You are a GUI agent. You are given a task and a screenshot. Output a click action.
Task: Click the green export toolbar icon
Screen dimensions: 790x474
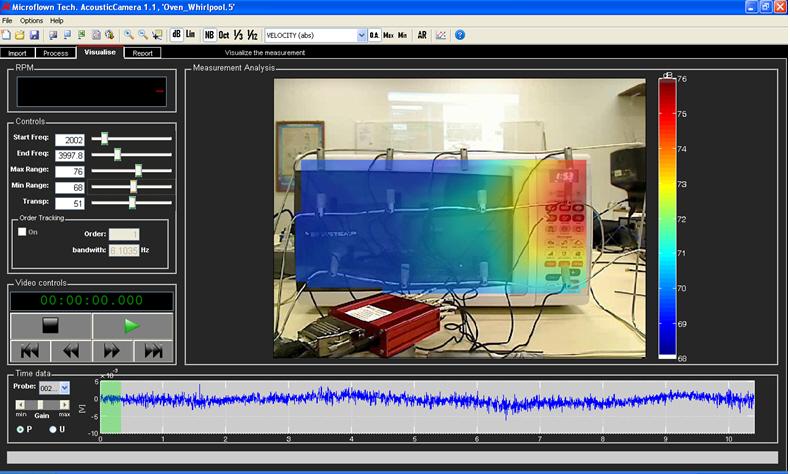[x=81, y=35]
